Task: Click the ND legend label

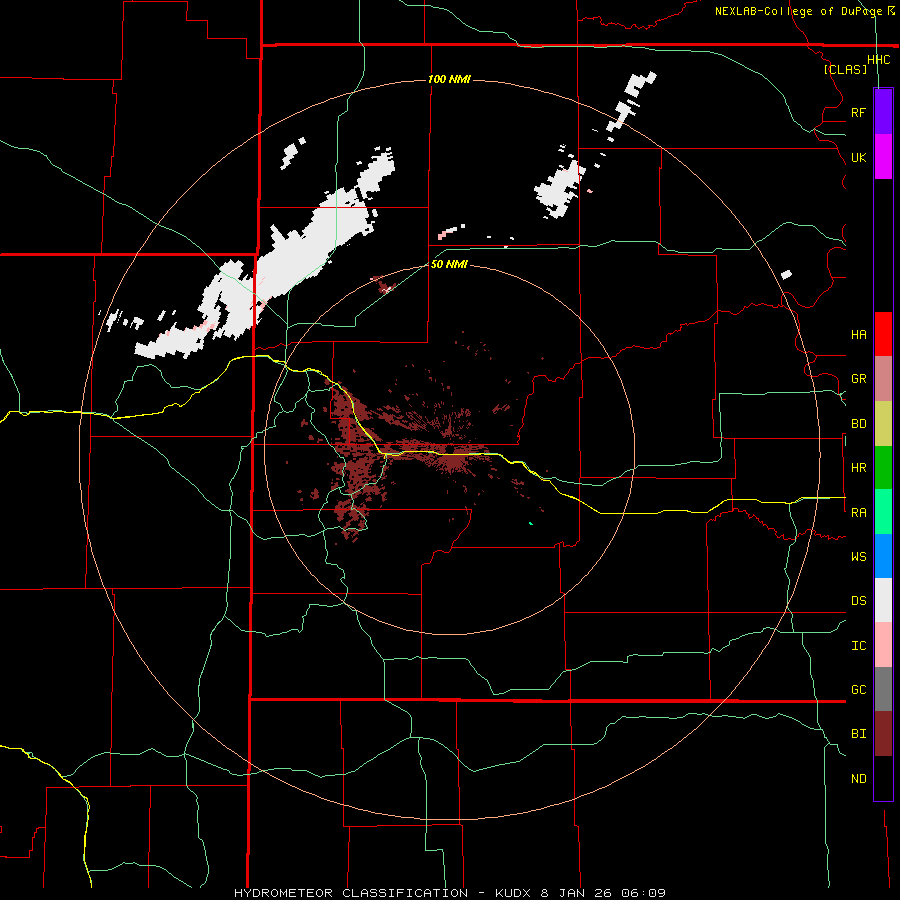Action: point(858,779)
